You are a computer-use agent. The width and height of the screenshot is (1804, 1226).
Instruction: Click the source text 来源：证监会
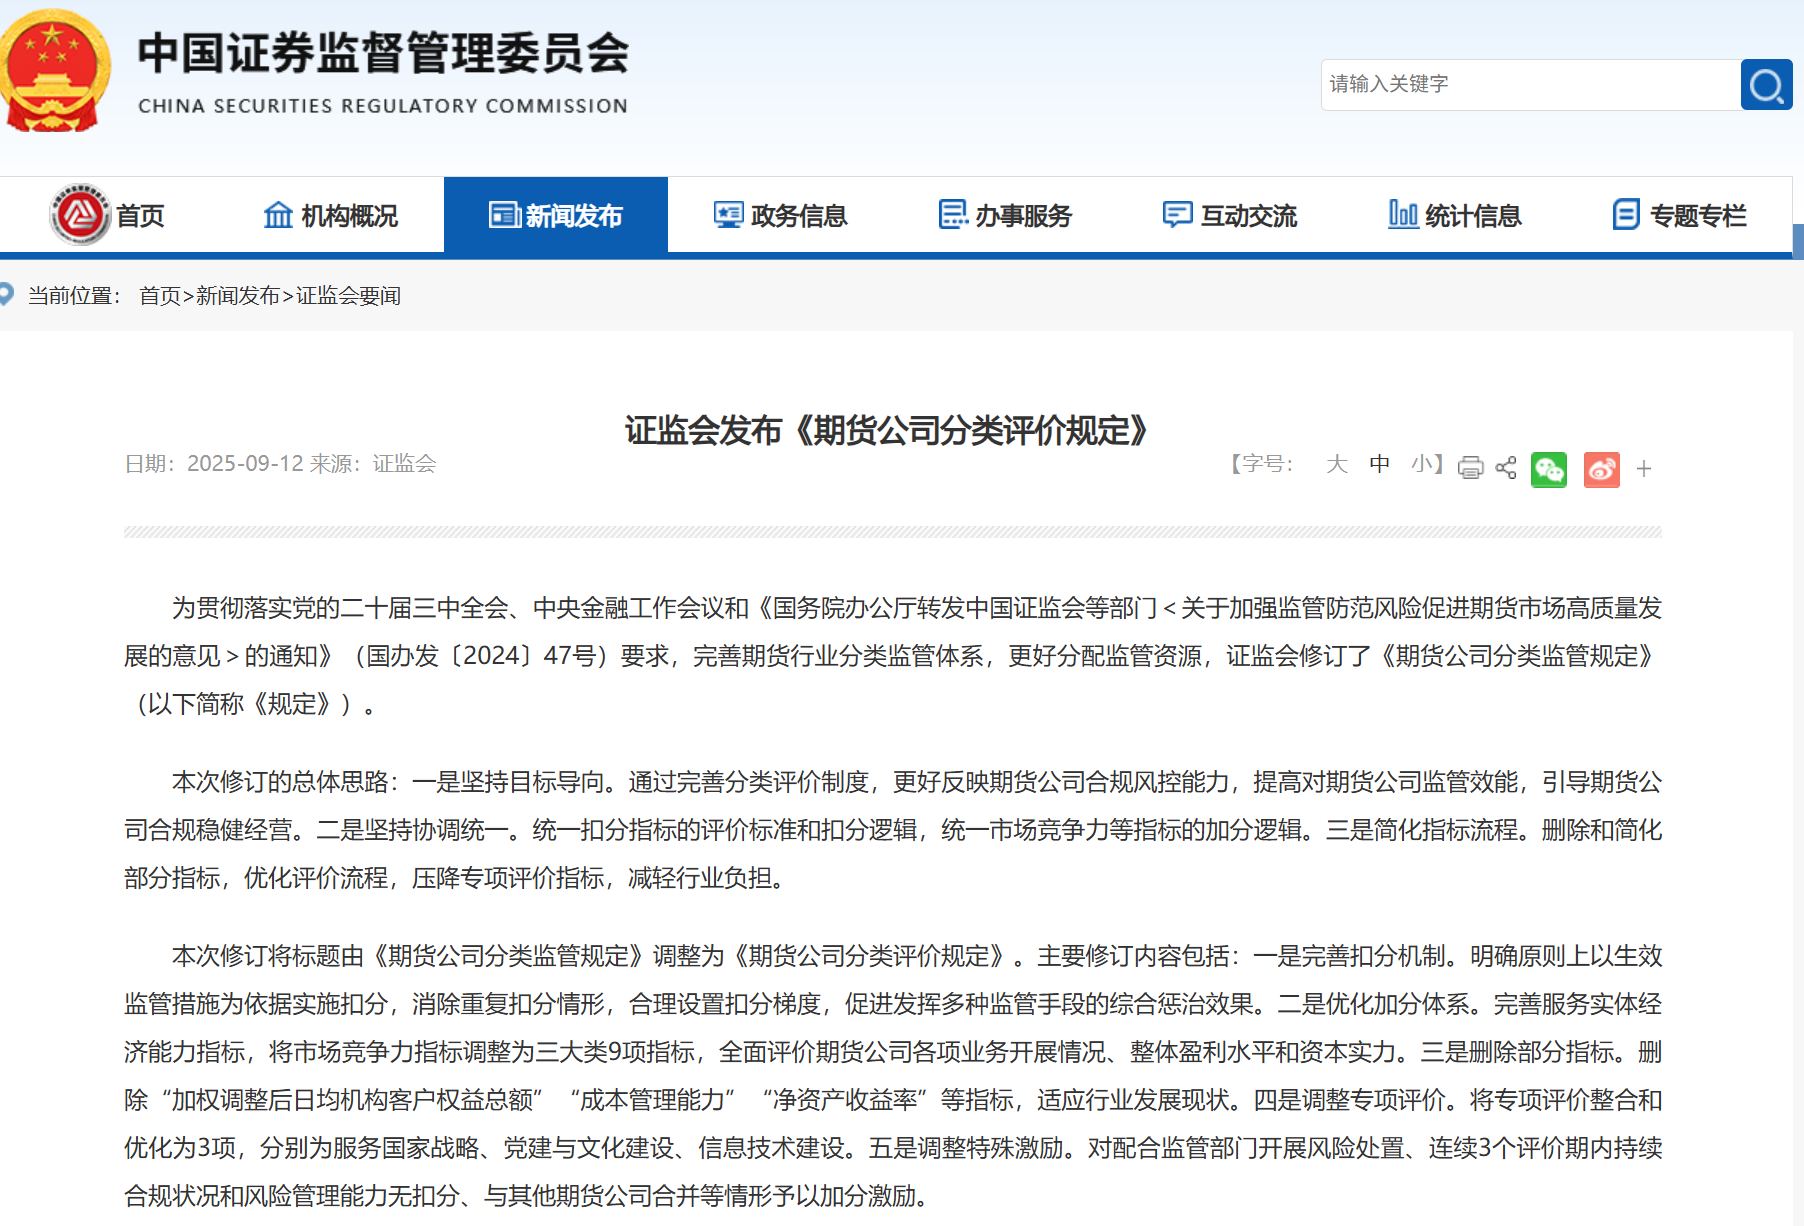373,463
